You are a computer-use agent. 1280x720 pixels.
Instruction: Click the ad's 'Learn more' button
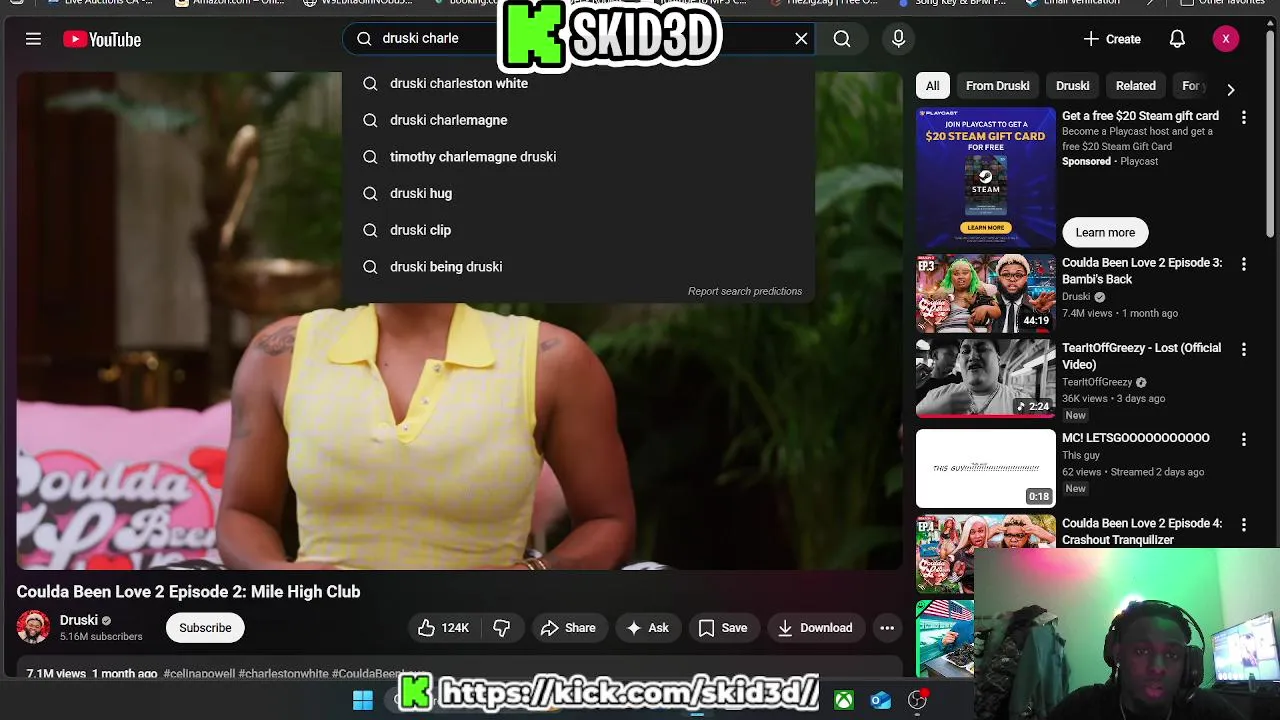[x=1105, y=232]
